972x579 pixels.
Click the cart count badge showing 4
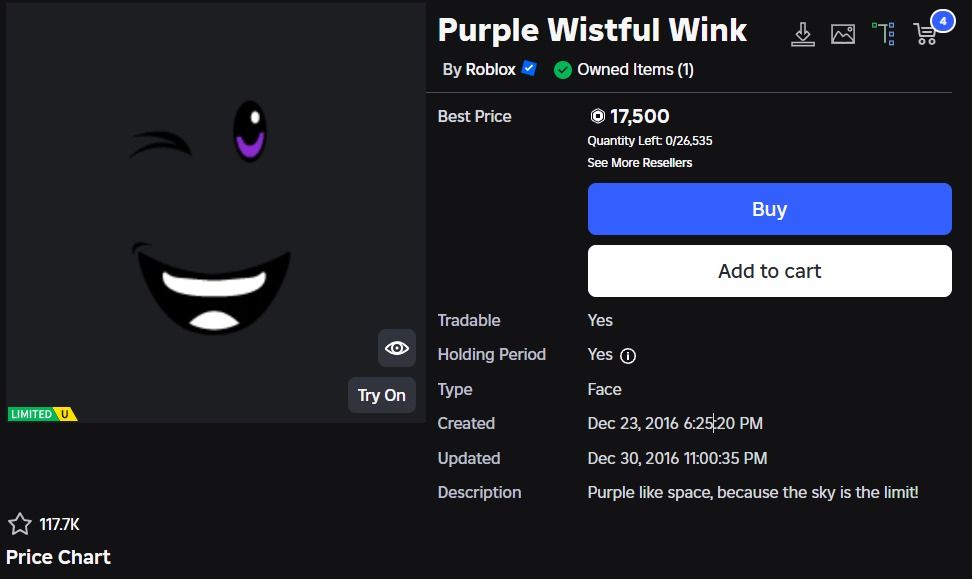pyautogui.click(x=943, y=21)
